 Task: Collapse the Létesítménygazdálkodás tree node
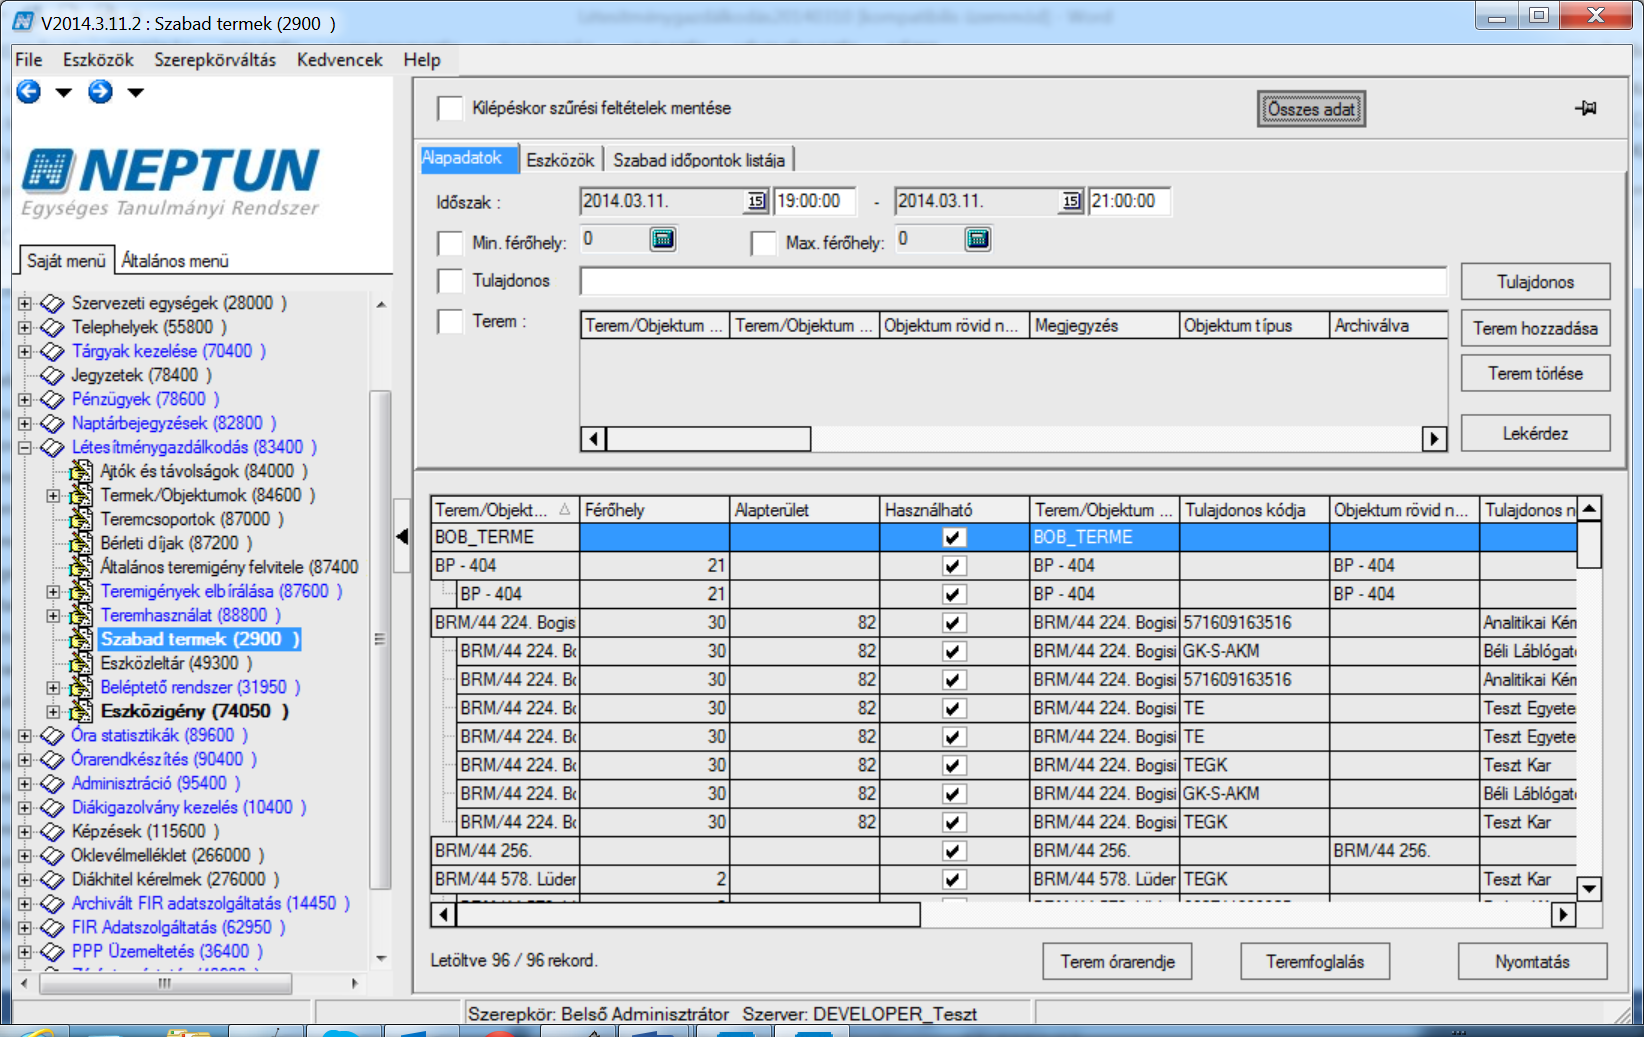pyautogui.click(x=24, y=447)
